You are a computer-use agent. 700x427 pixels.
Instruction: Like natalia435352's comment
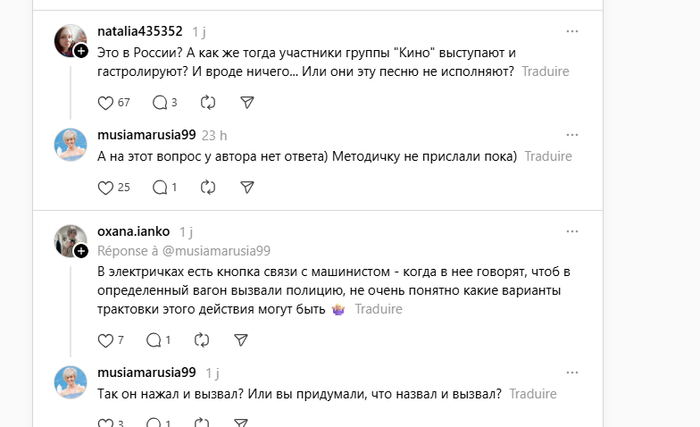106,102
